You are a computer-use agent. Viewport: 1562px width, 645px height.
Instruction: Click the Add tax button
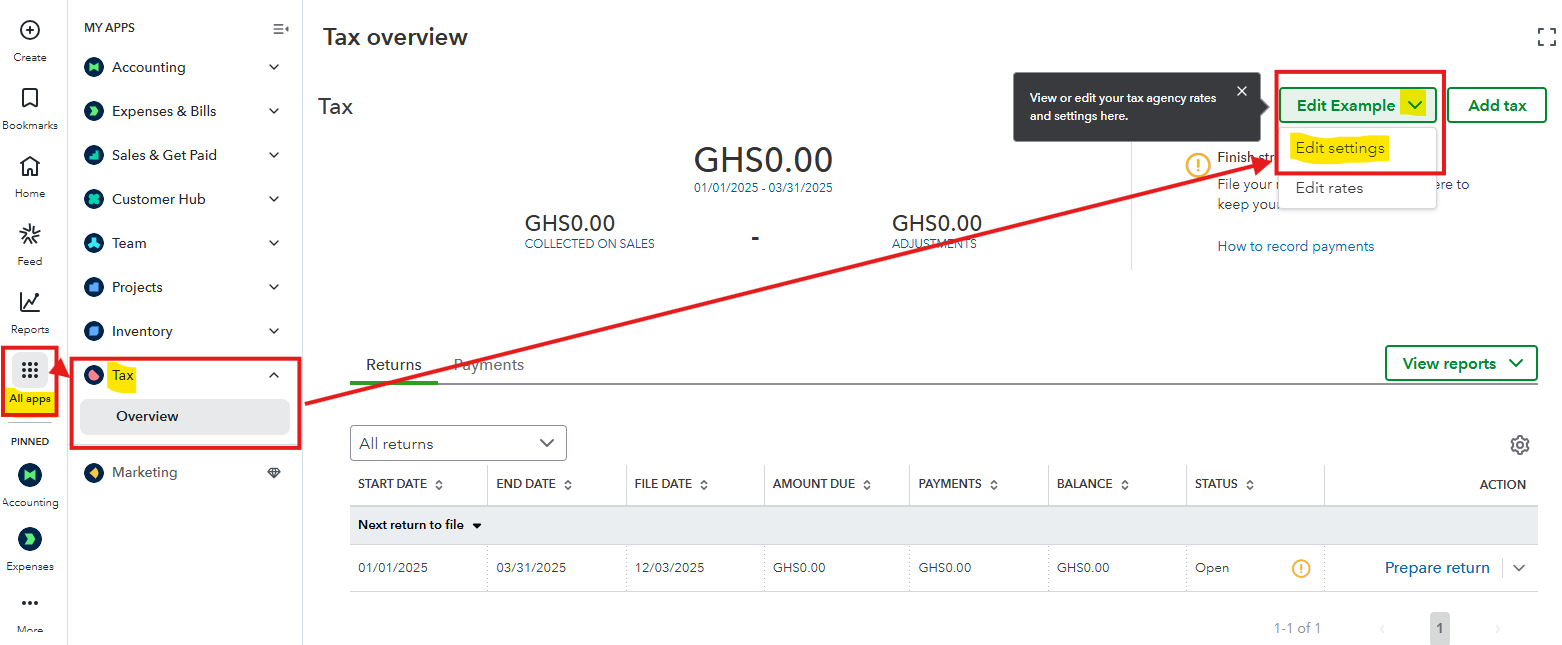coord(1496,105)
